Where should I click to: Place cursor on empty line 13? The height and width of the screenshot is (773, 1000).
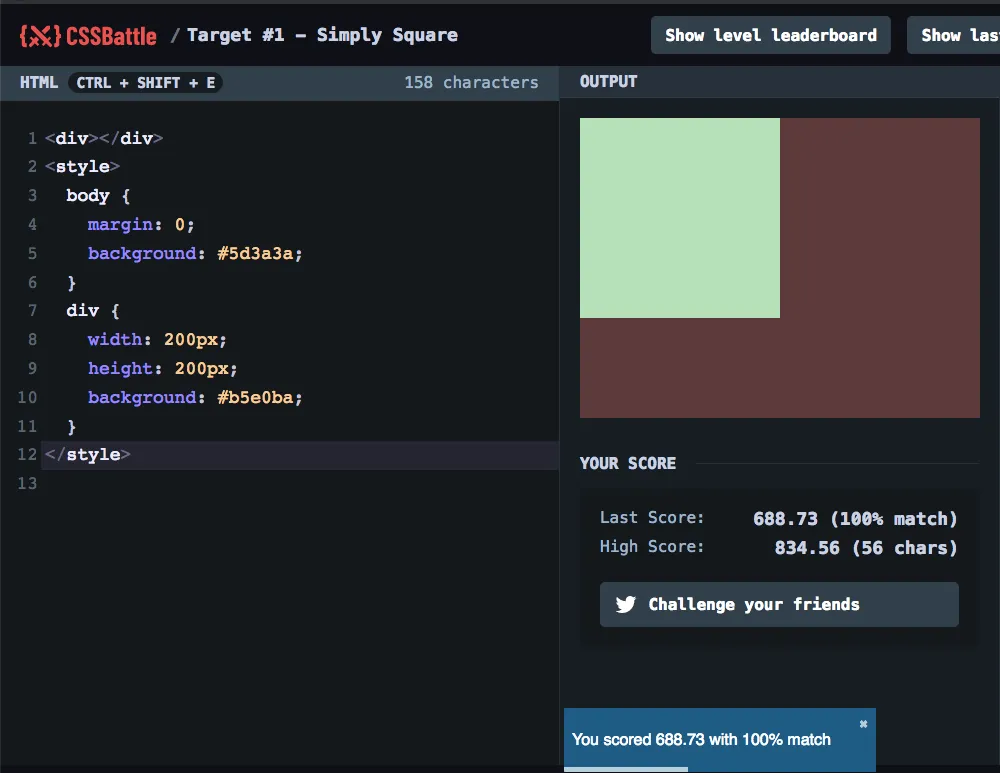click(200, 483)
